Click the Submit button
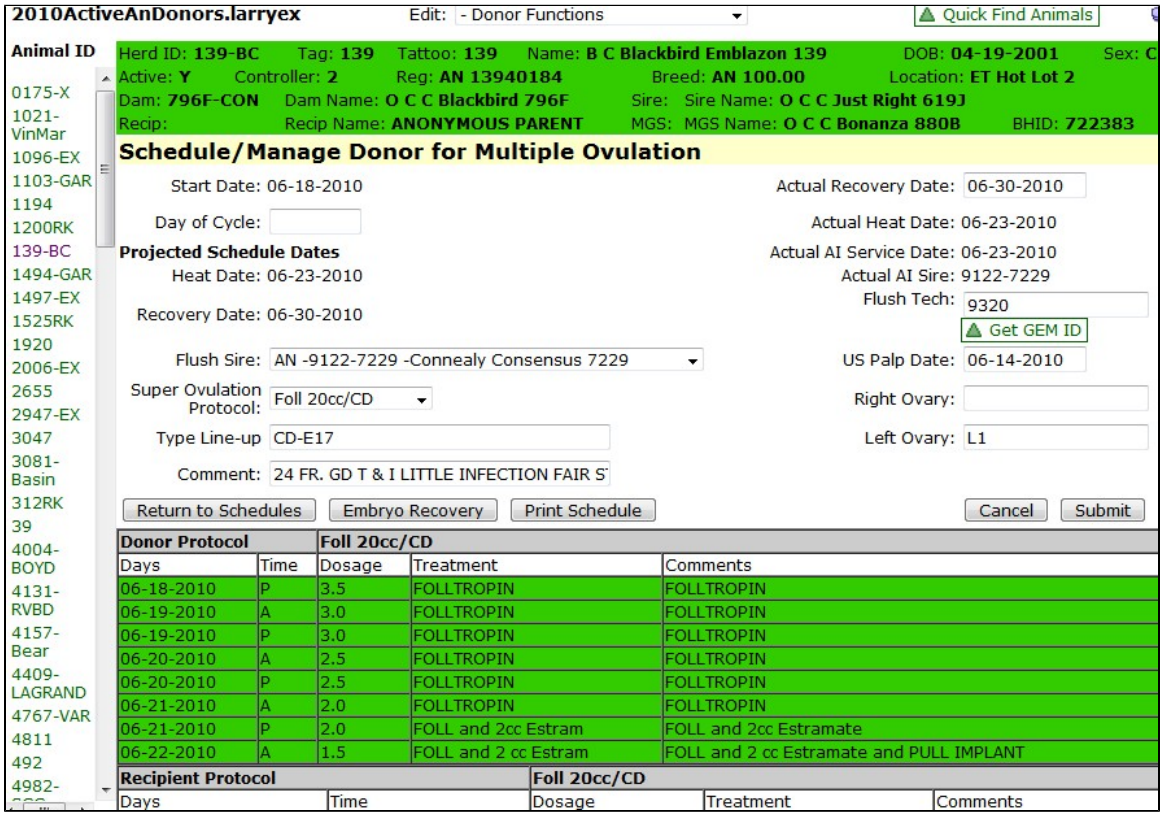 pyautogui.click(x=1102, y=511)
